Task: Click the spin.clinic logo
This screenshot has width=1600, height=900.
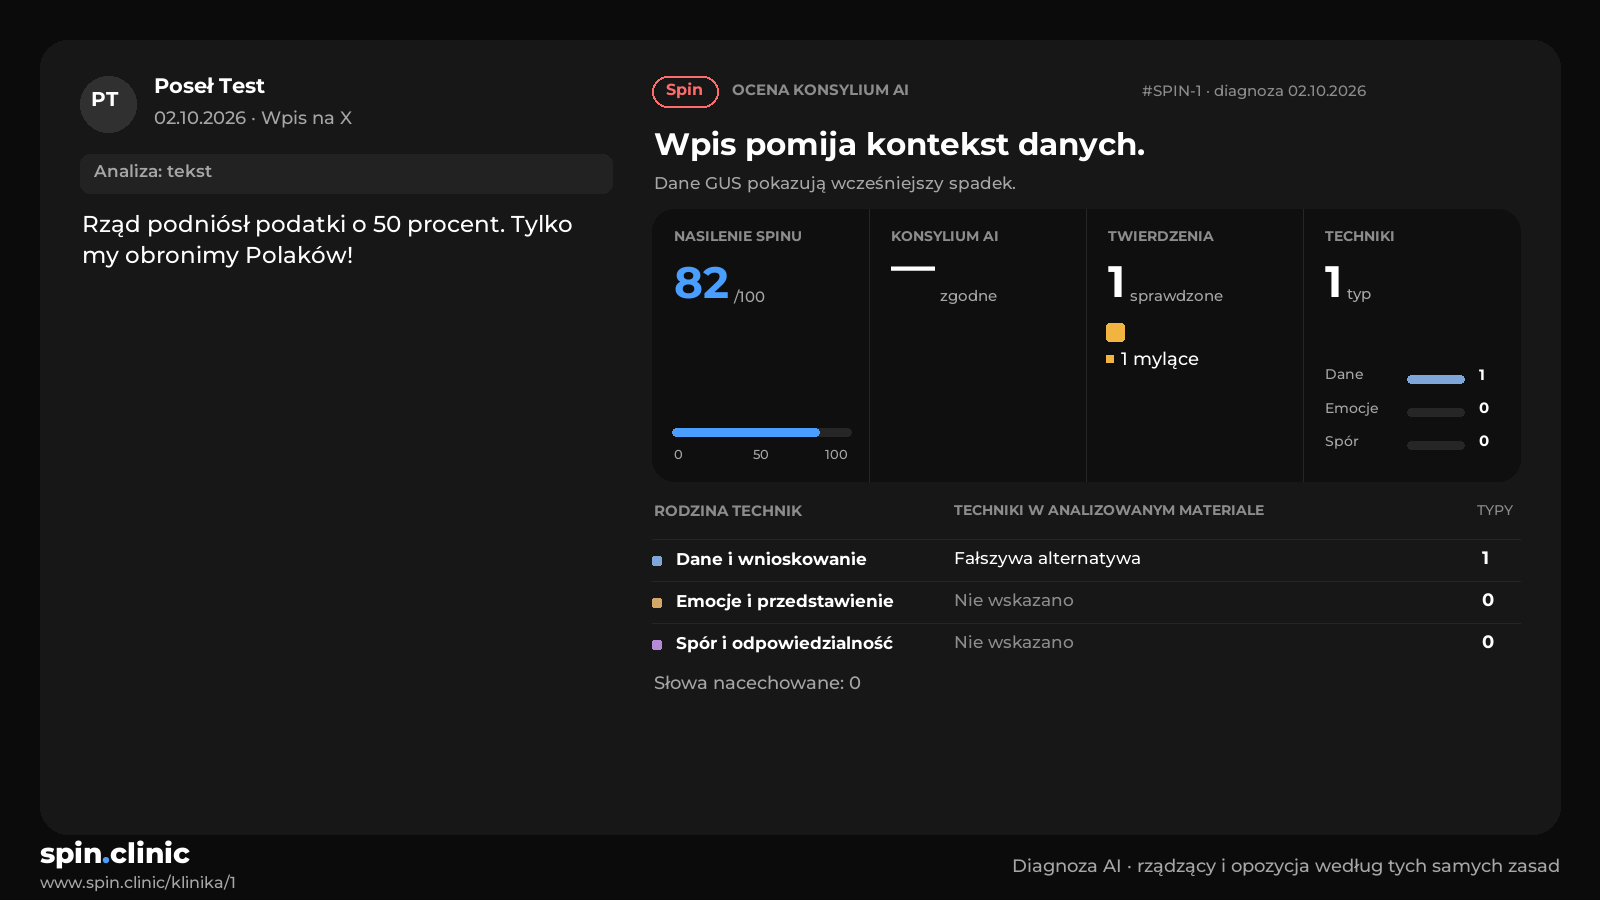Action: coord(115,853)
